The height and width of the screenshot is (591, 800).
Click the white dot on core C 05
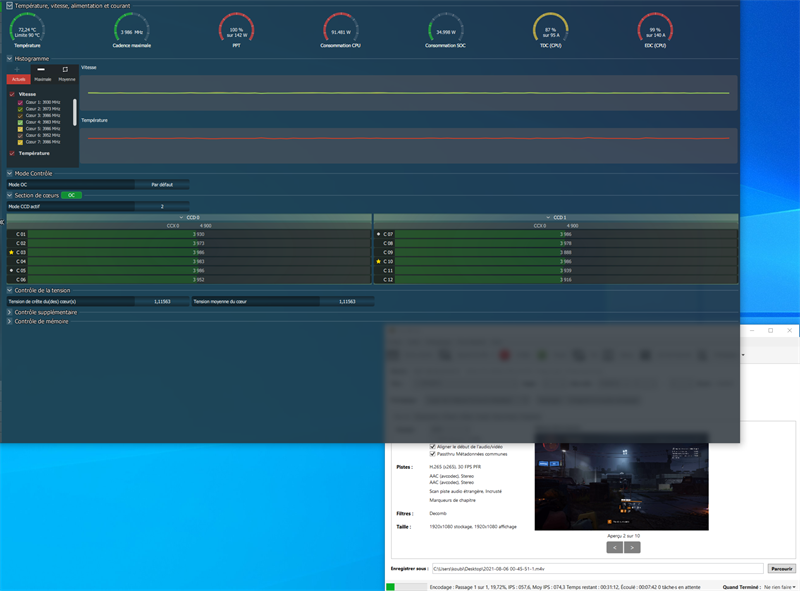(11, 271)
